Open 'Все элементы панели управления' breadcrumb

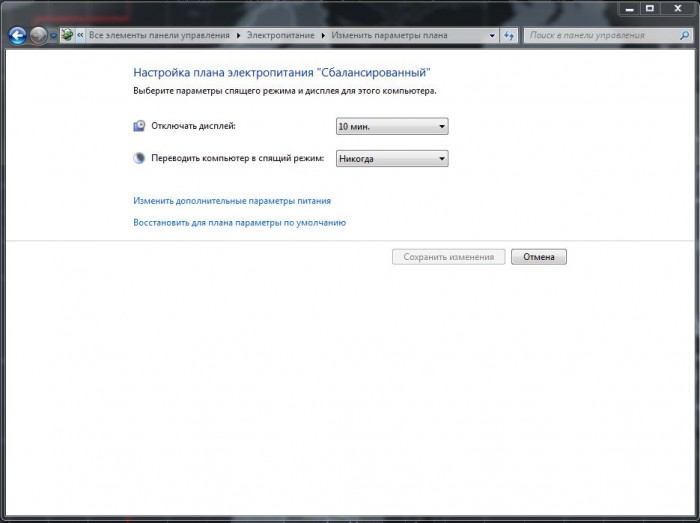point(159,35)
